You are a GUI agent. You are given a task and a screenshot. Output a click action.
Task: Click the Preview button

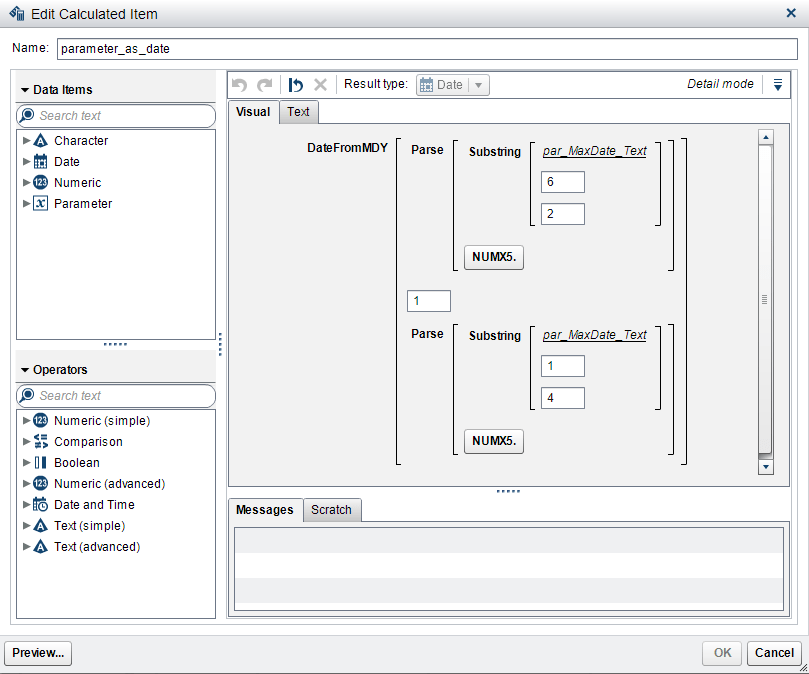(x=37, y=653)
